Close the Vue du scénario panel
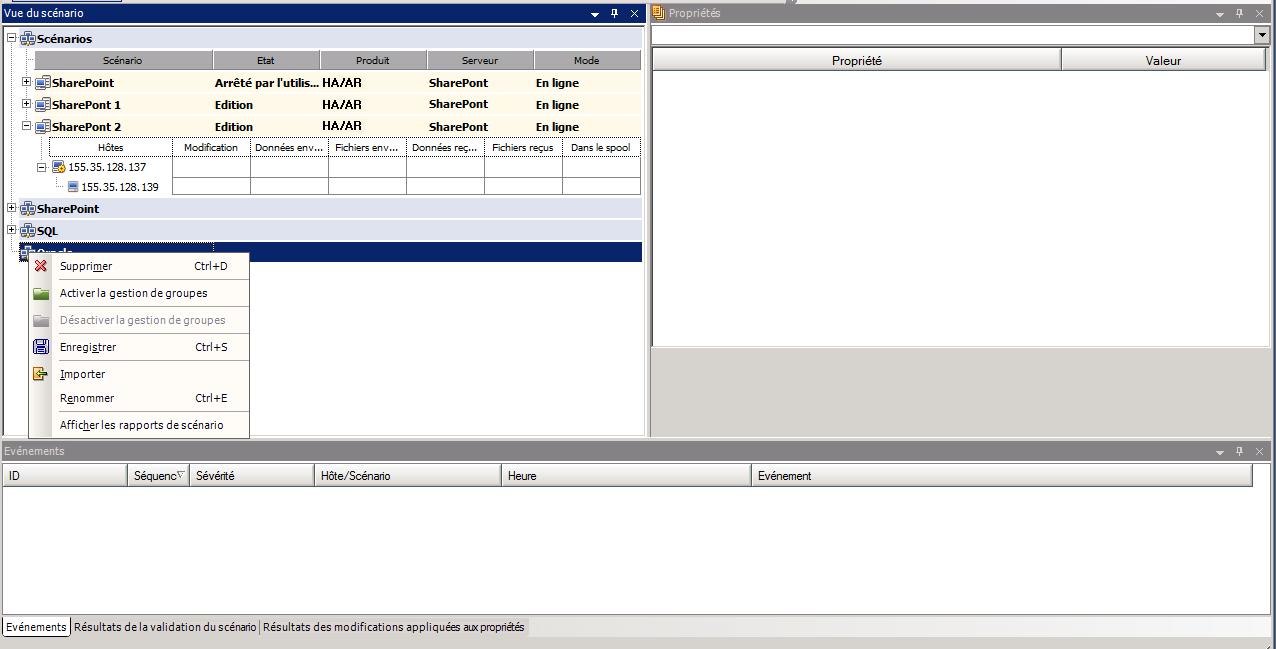The height and width of the screenshot is (649, 1276). (x=634, y=14)
